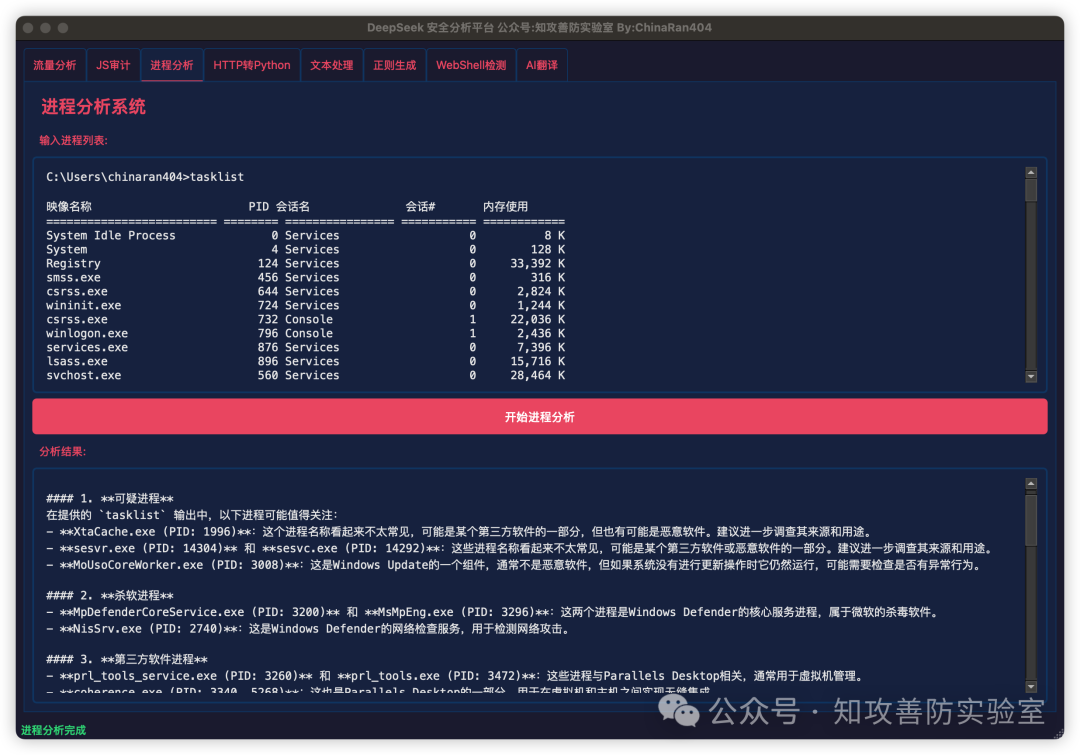
Task: Open the WebShell检测 tab
Action: [471, 65]
